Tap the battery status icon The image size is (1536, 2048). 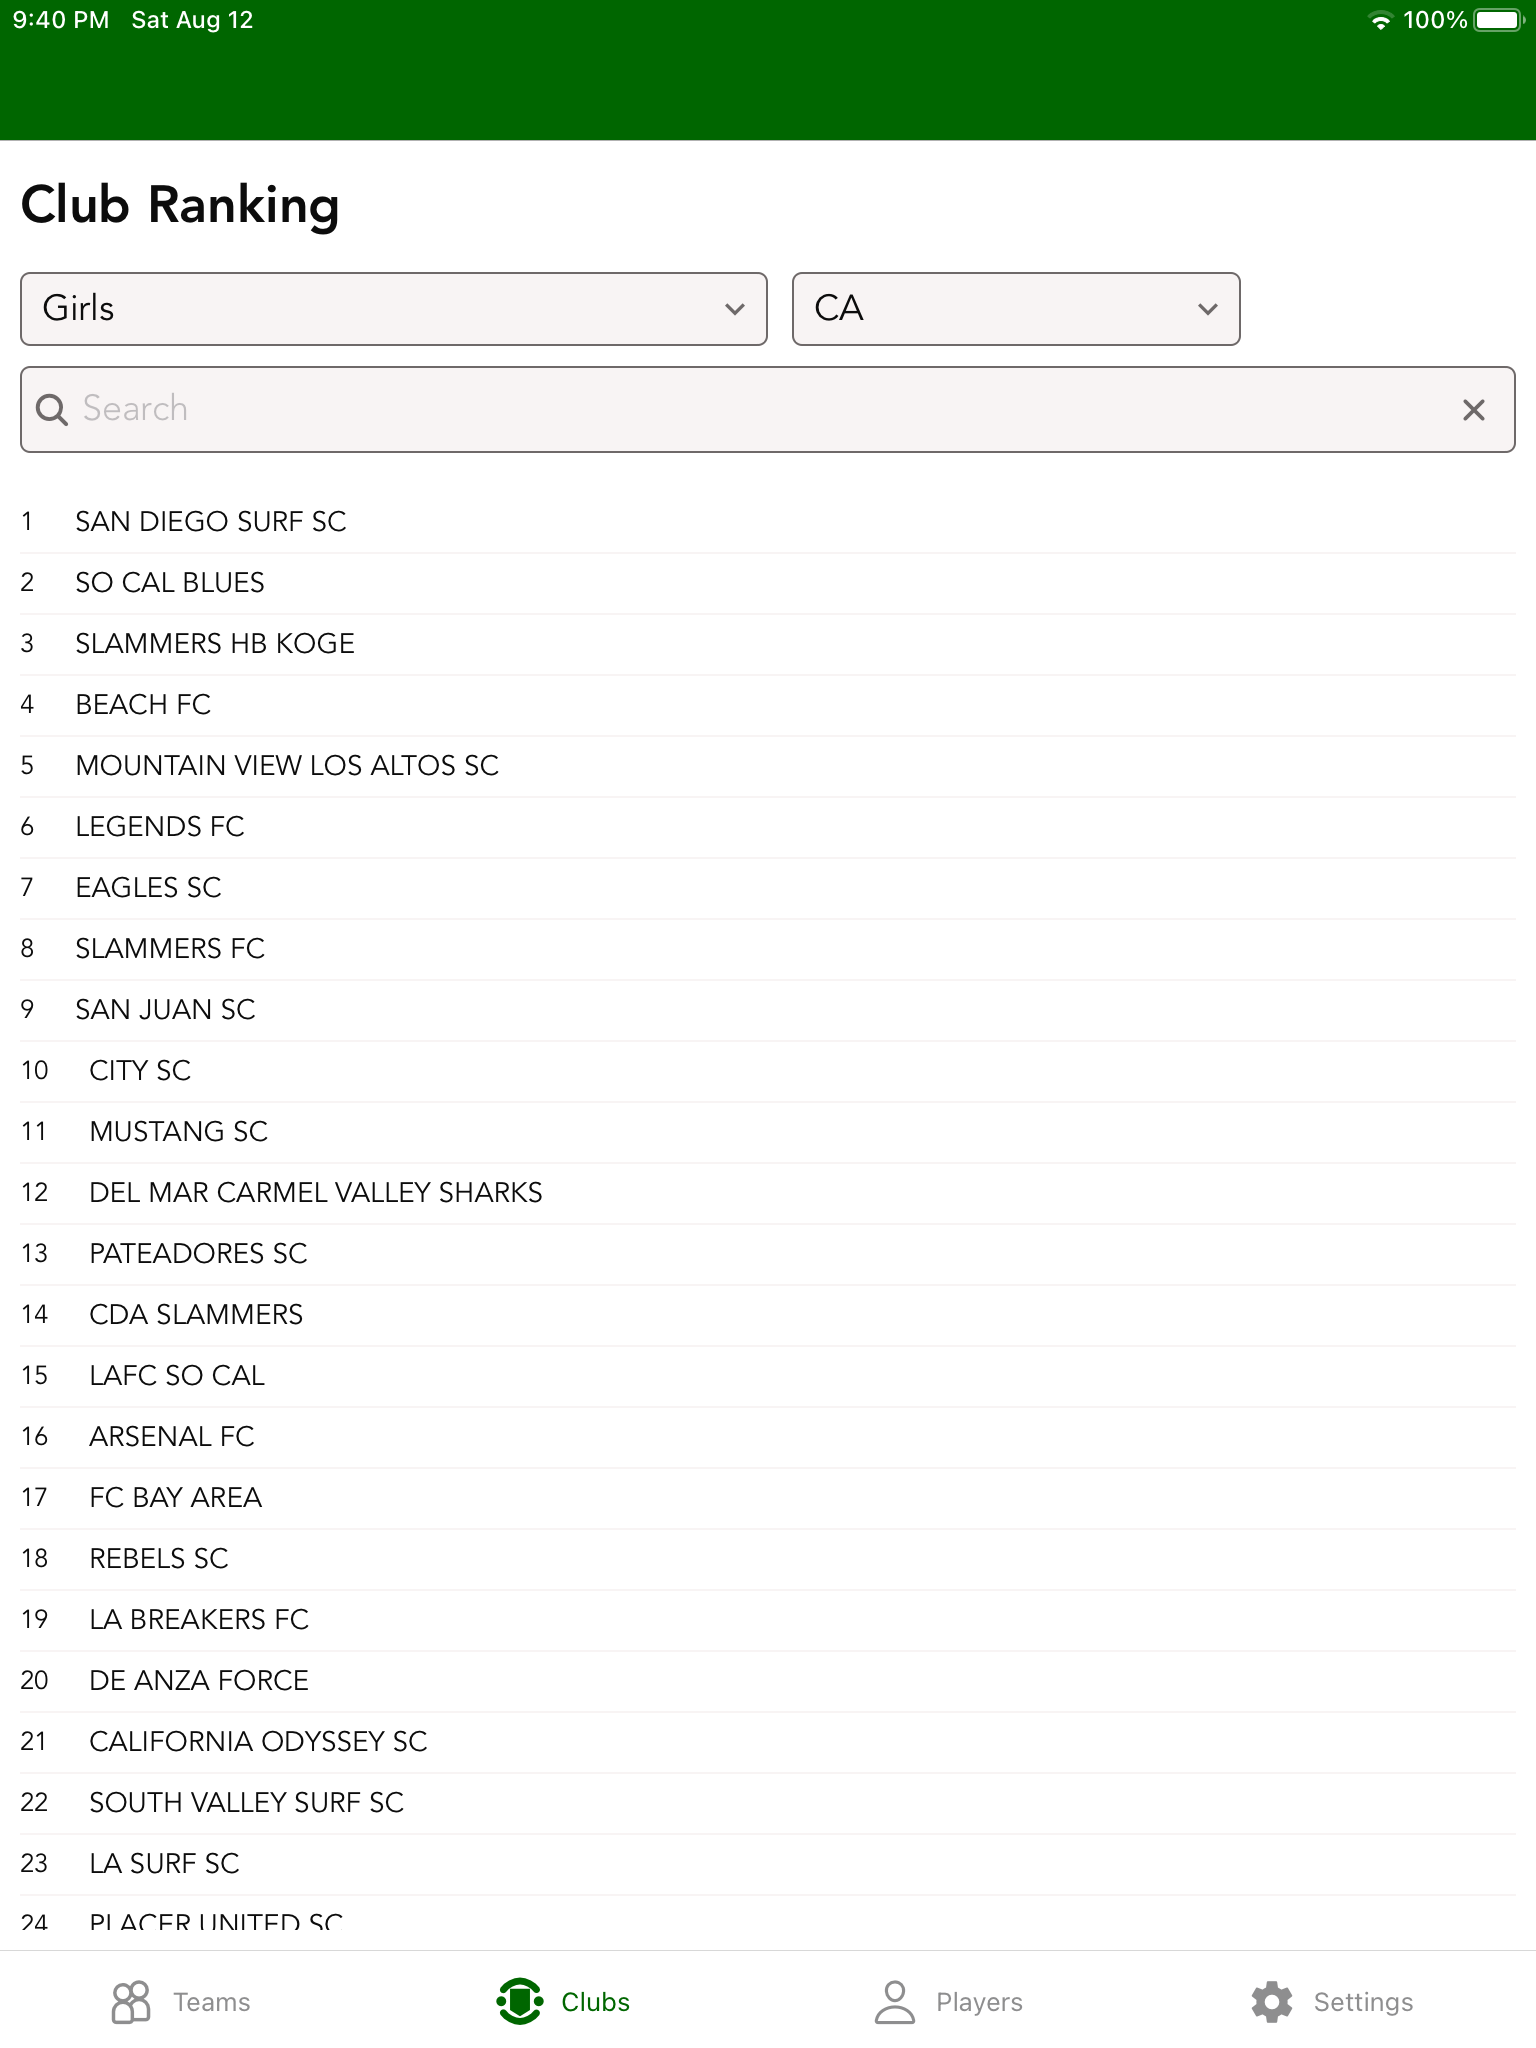point(1497,21)
